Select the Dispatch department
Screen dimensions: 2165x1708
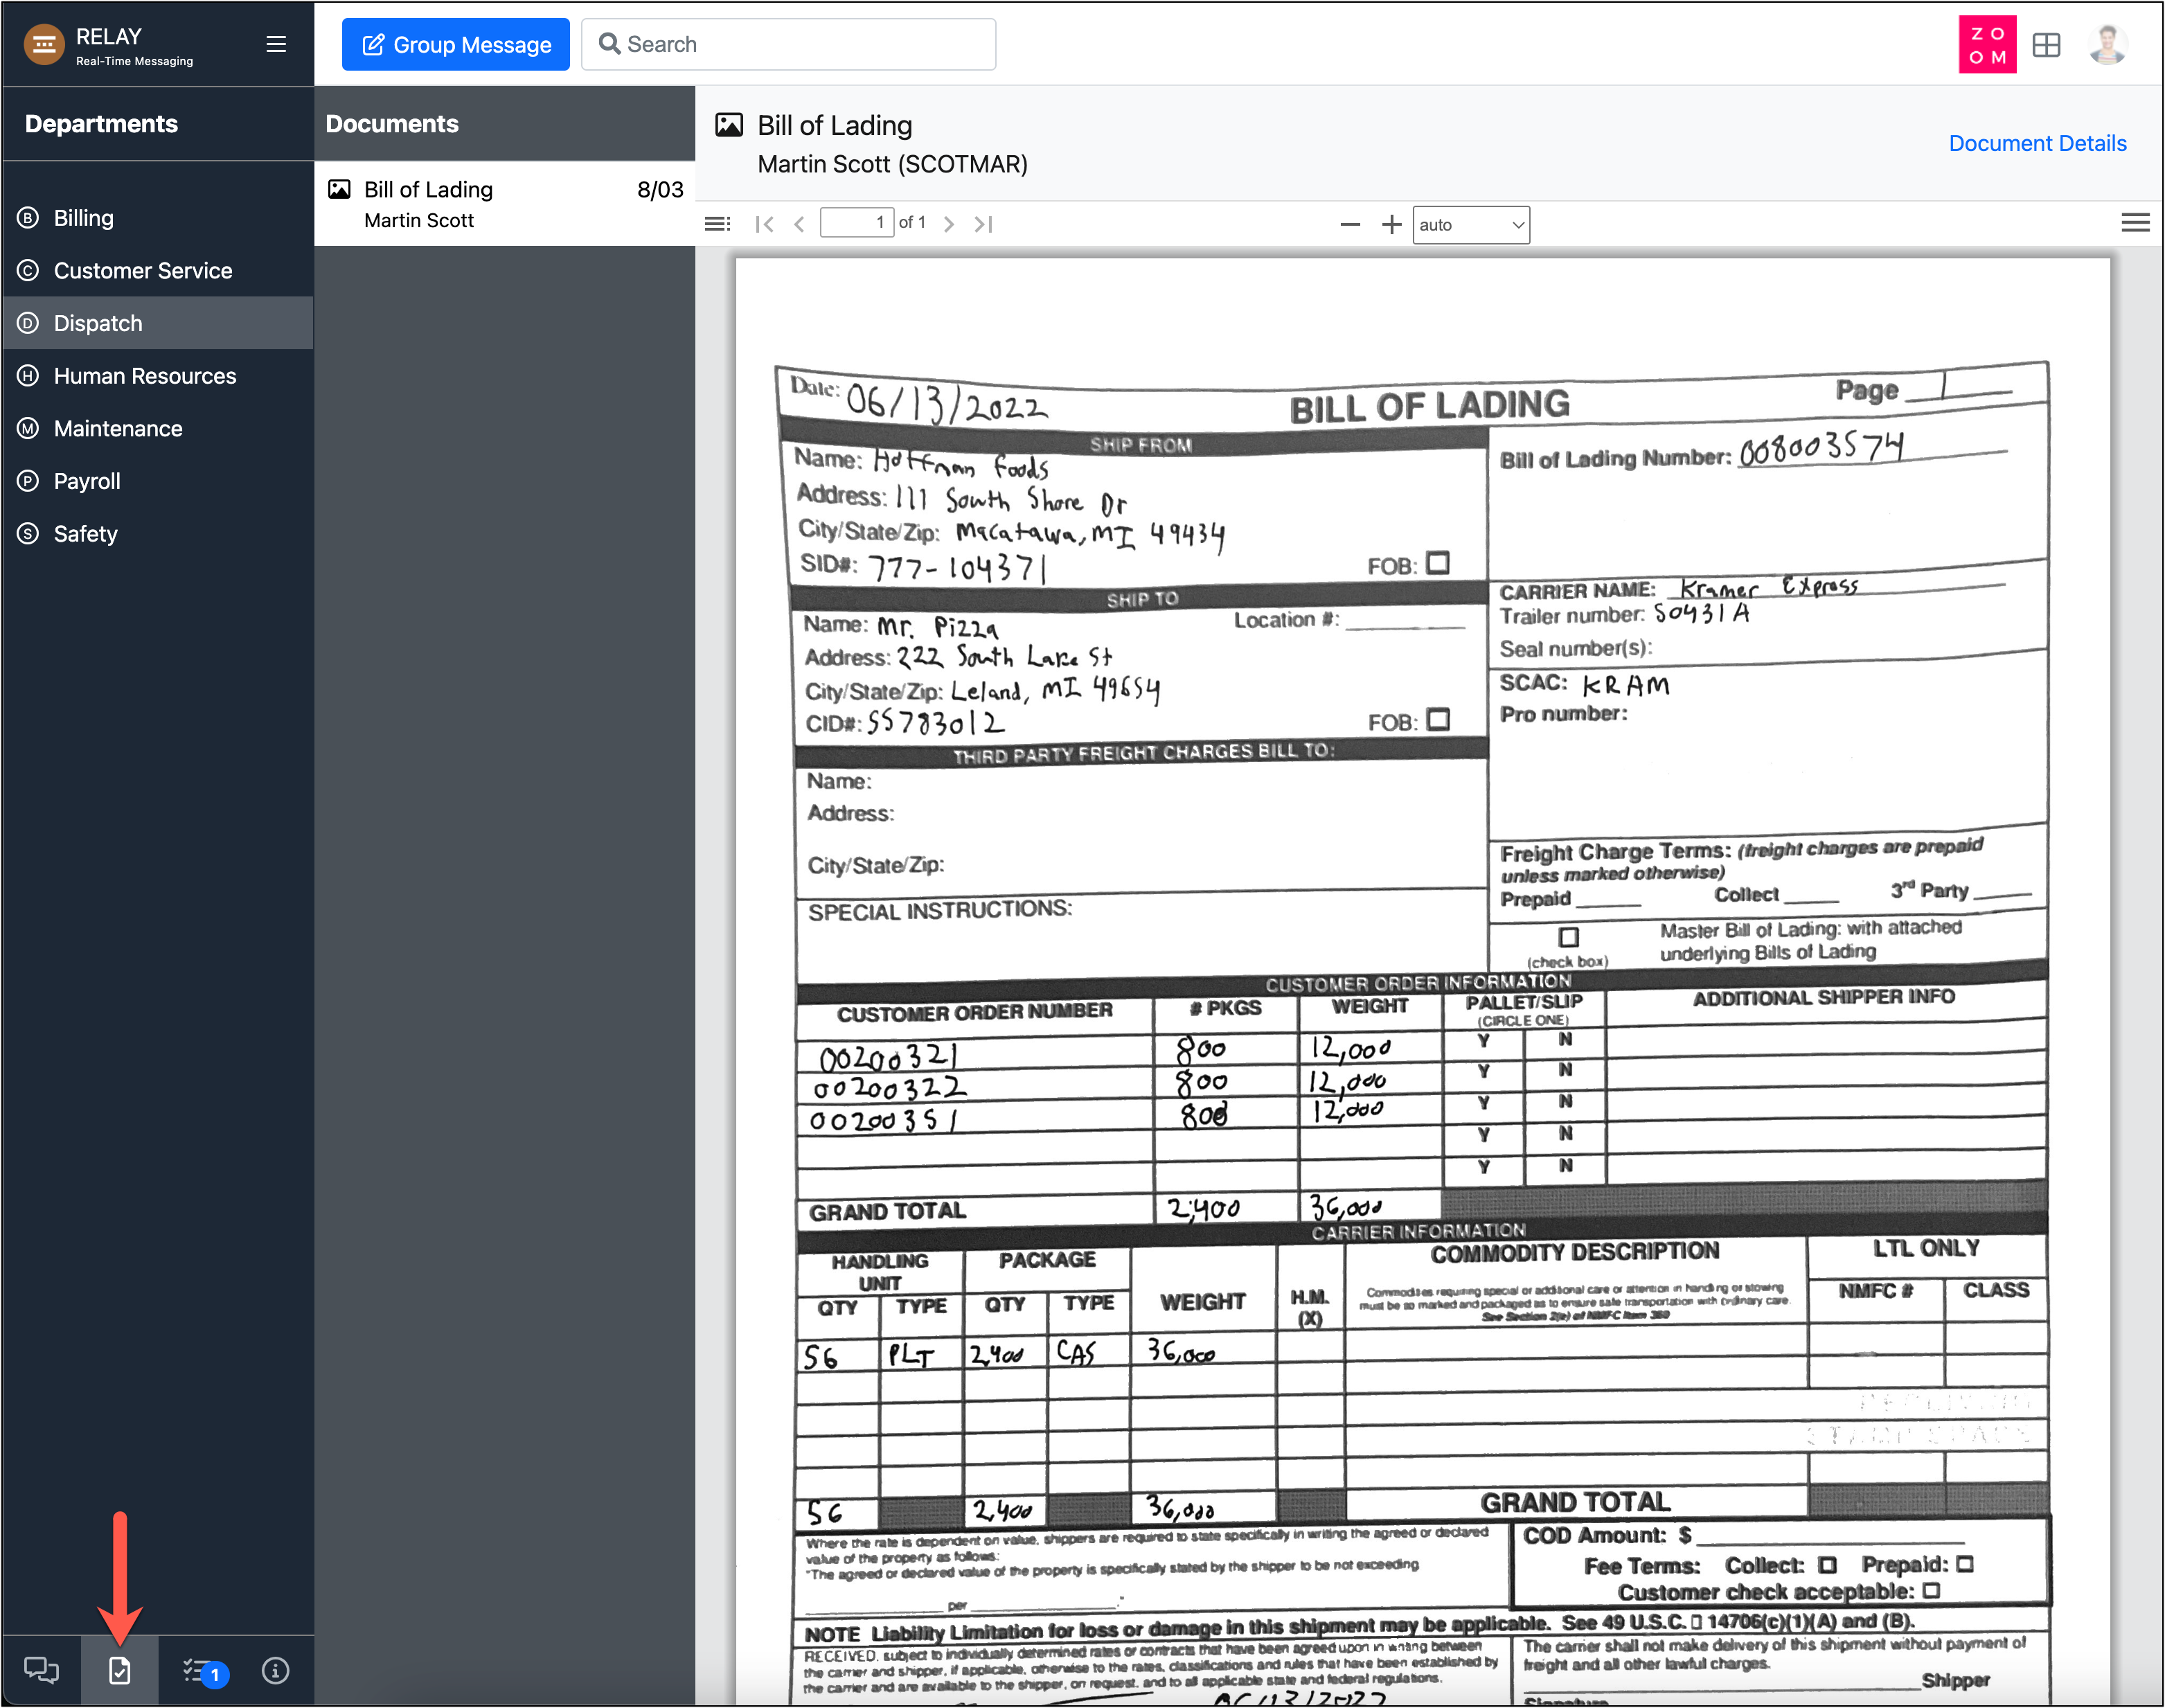pos(97,322)
